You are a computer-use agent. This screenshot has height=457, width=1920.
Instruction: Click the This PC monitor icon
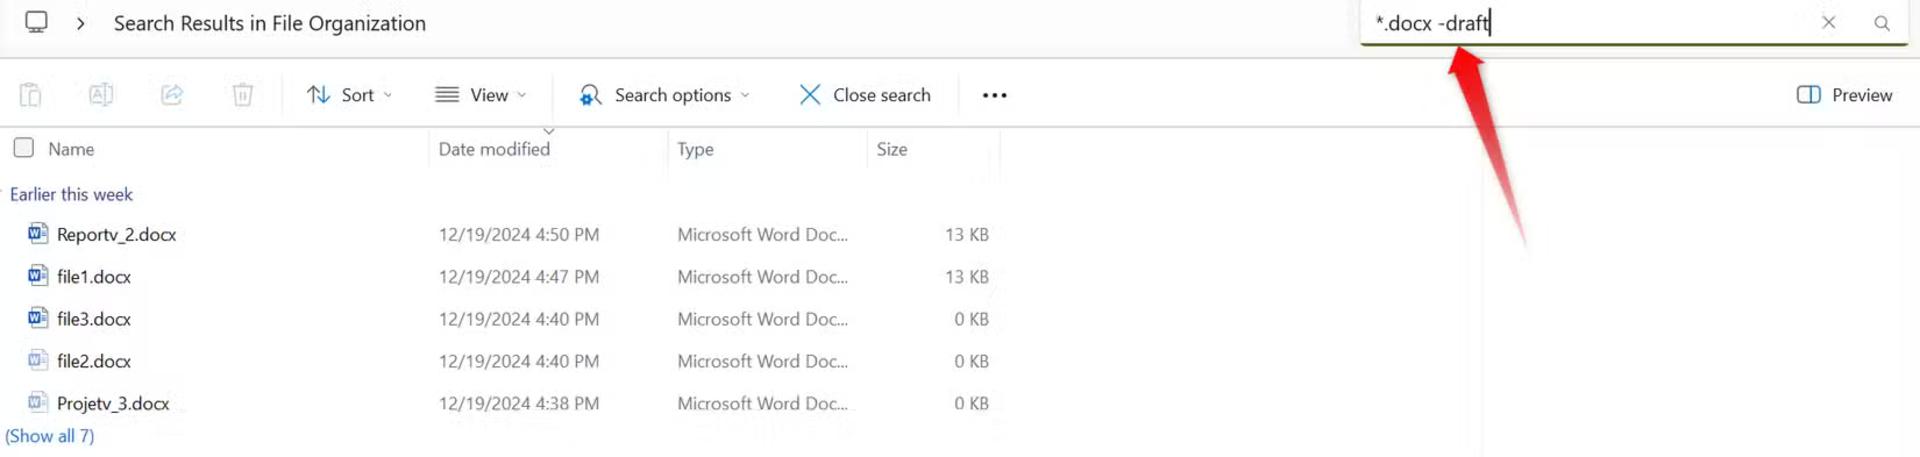click(37, 22)
